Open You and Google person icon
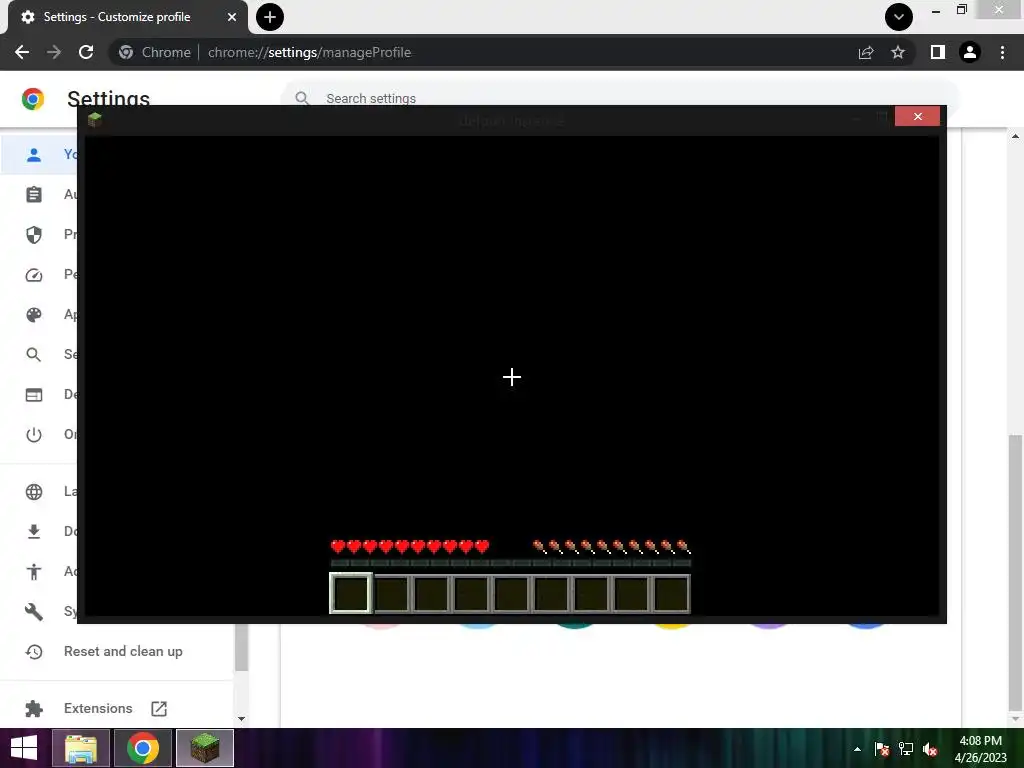This screenshot has width=1024, height=768. click(34, 154)
